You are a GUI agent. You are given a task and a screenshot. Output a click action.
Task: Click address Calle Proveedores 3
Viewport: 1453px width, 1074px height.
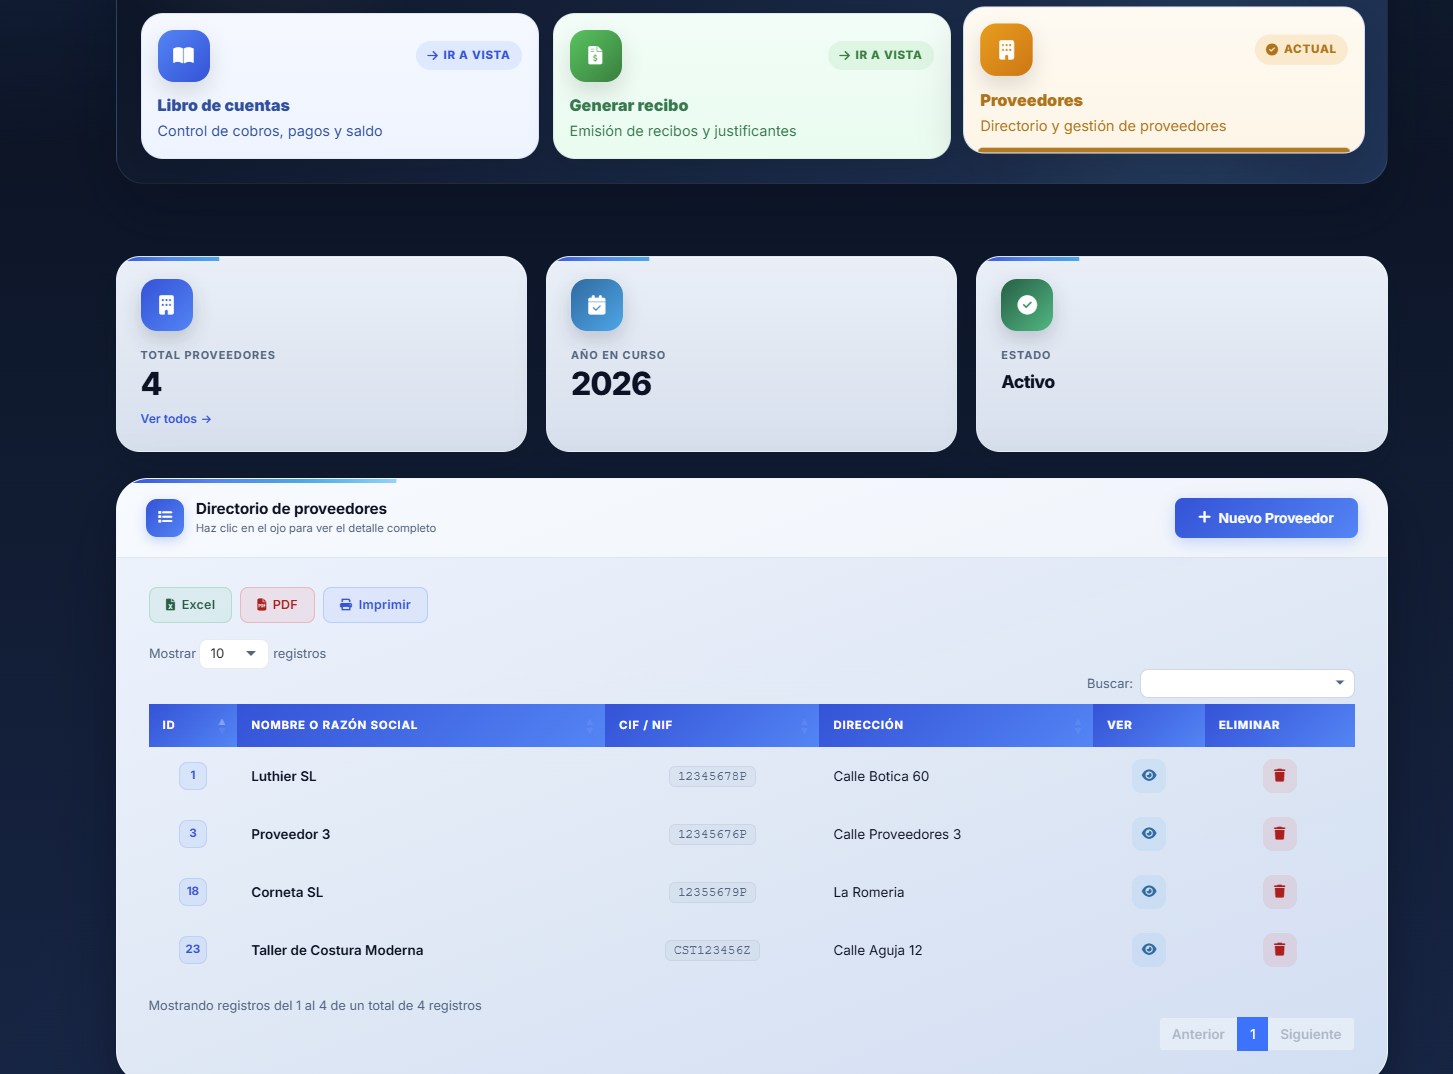[897, 835]
